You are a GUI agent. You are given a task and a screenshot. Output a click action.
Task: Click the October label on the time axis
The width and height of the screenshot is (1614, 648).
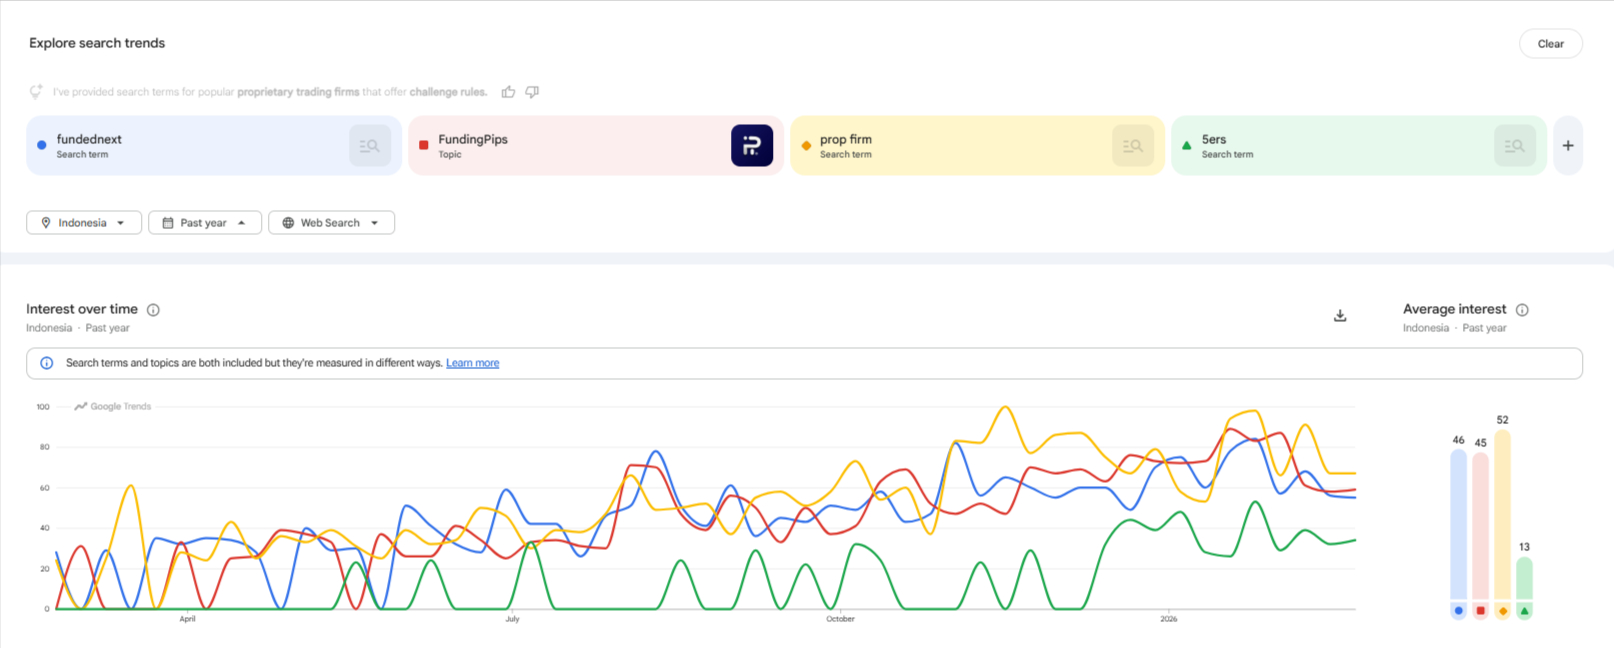pyautogui.click(x=840, y=619)
